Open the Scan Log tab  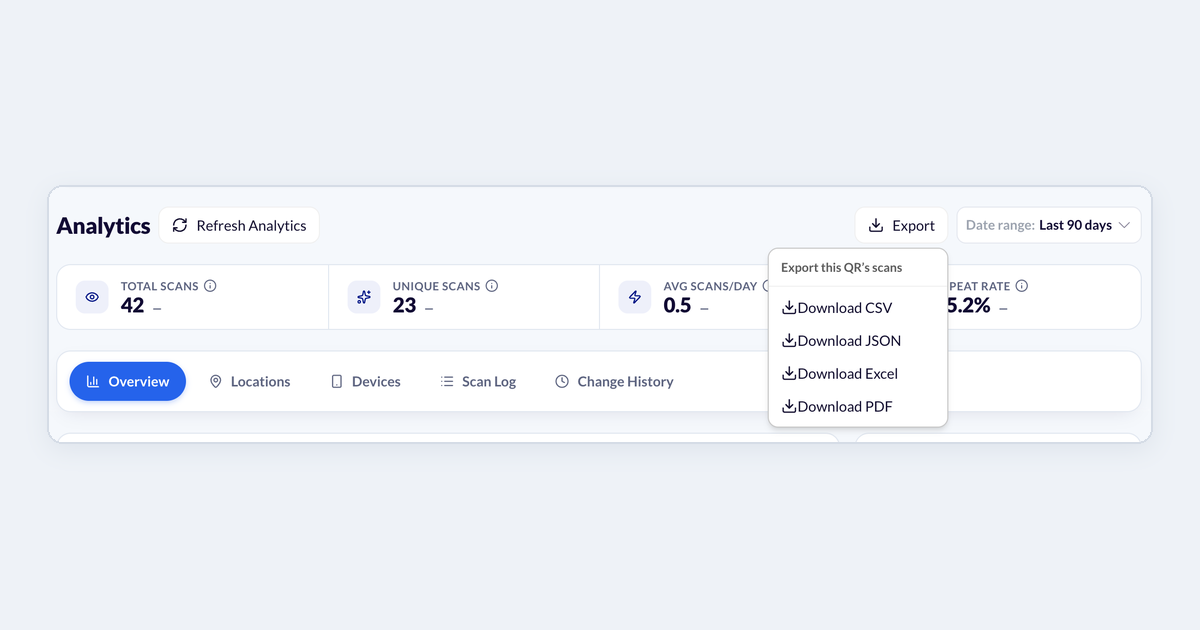coord(479,381)
